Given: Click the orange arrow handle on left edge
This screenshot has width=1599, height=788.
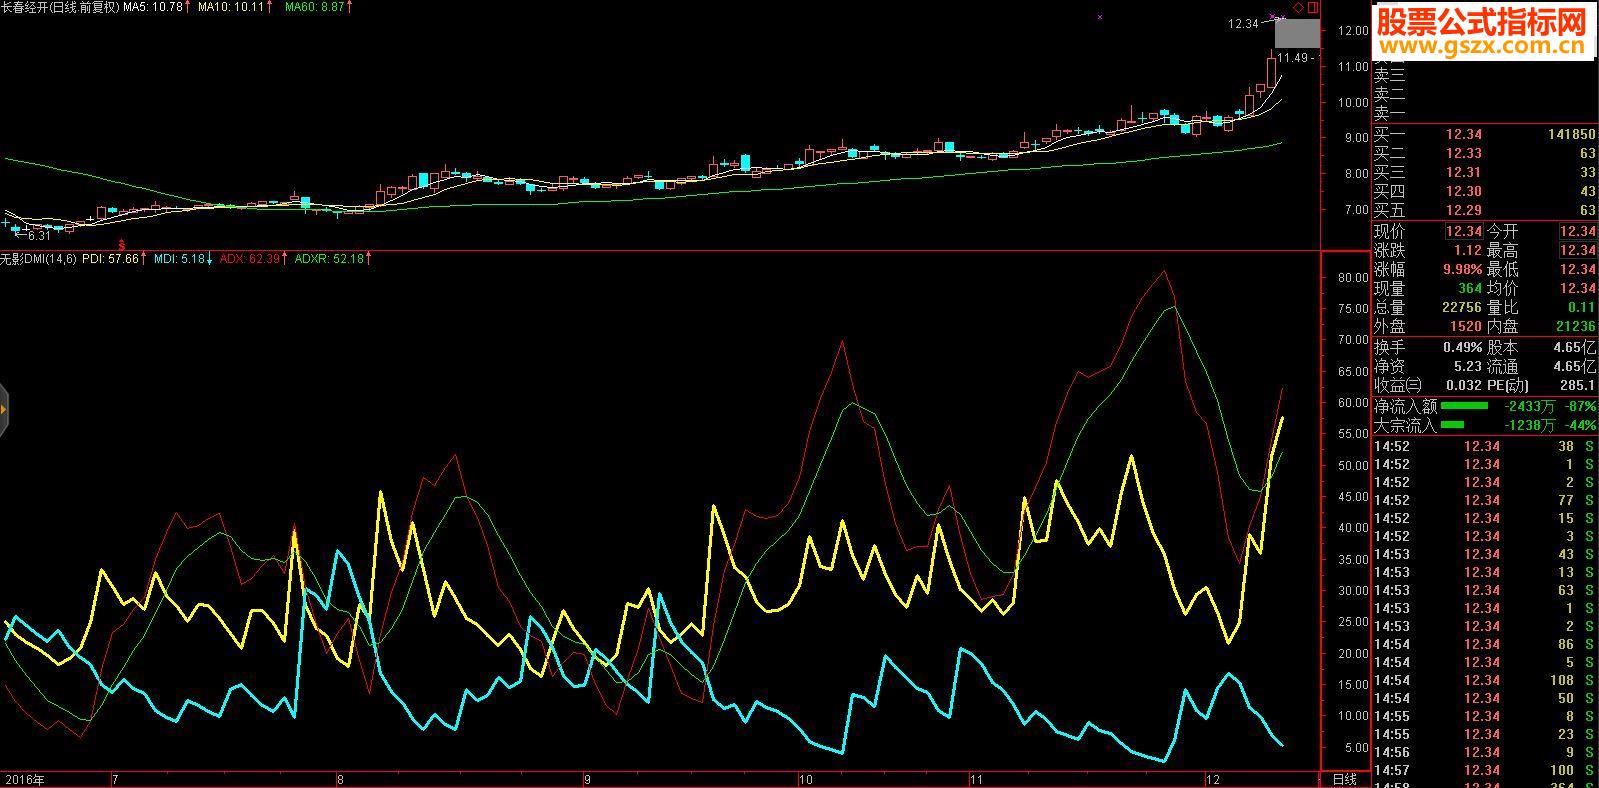Looking at the screenshot, I should [4, 409].
